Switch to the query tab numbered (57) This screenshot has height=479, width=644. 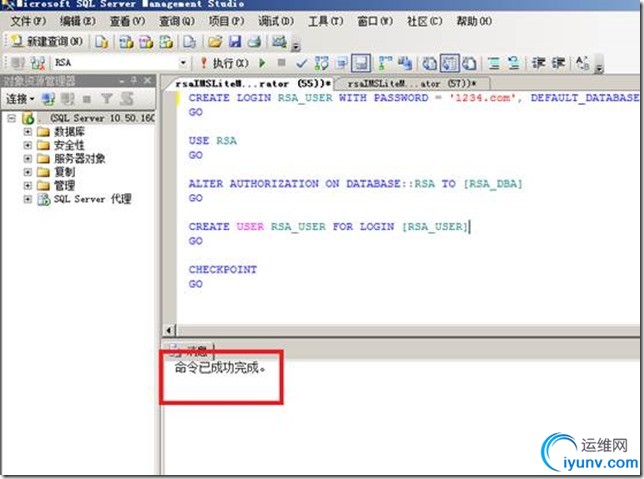click(412, 84)
